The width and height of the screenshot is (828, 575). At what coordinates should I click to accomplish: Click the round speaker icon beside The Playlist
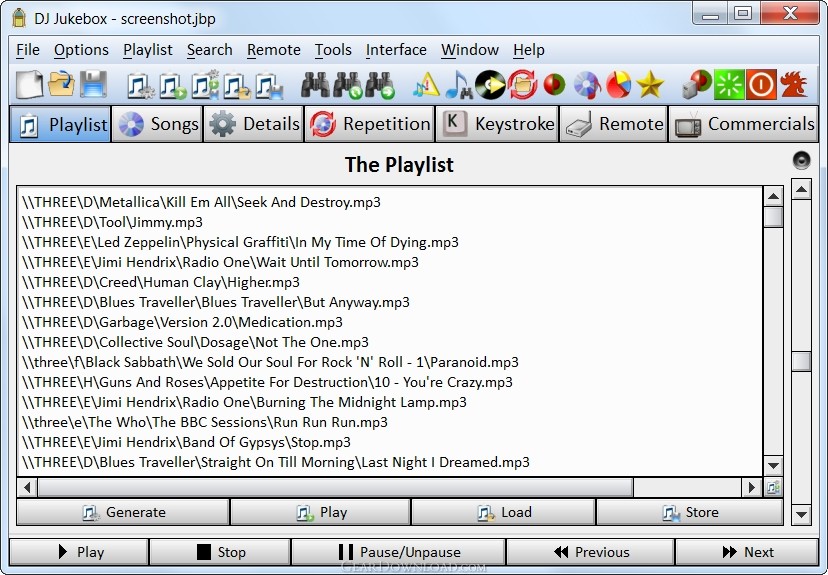point(801,160)
